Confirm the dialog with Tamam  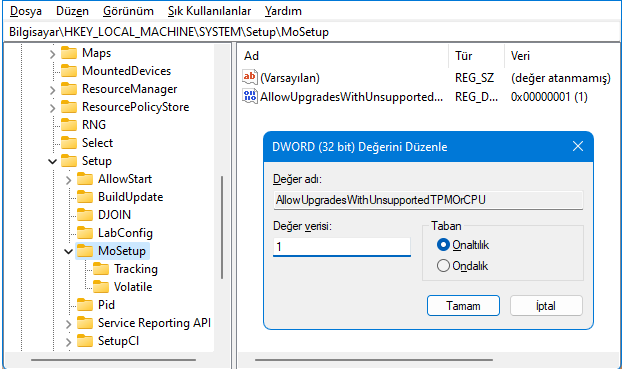(463, 306)
